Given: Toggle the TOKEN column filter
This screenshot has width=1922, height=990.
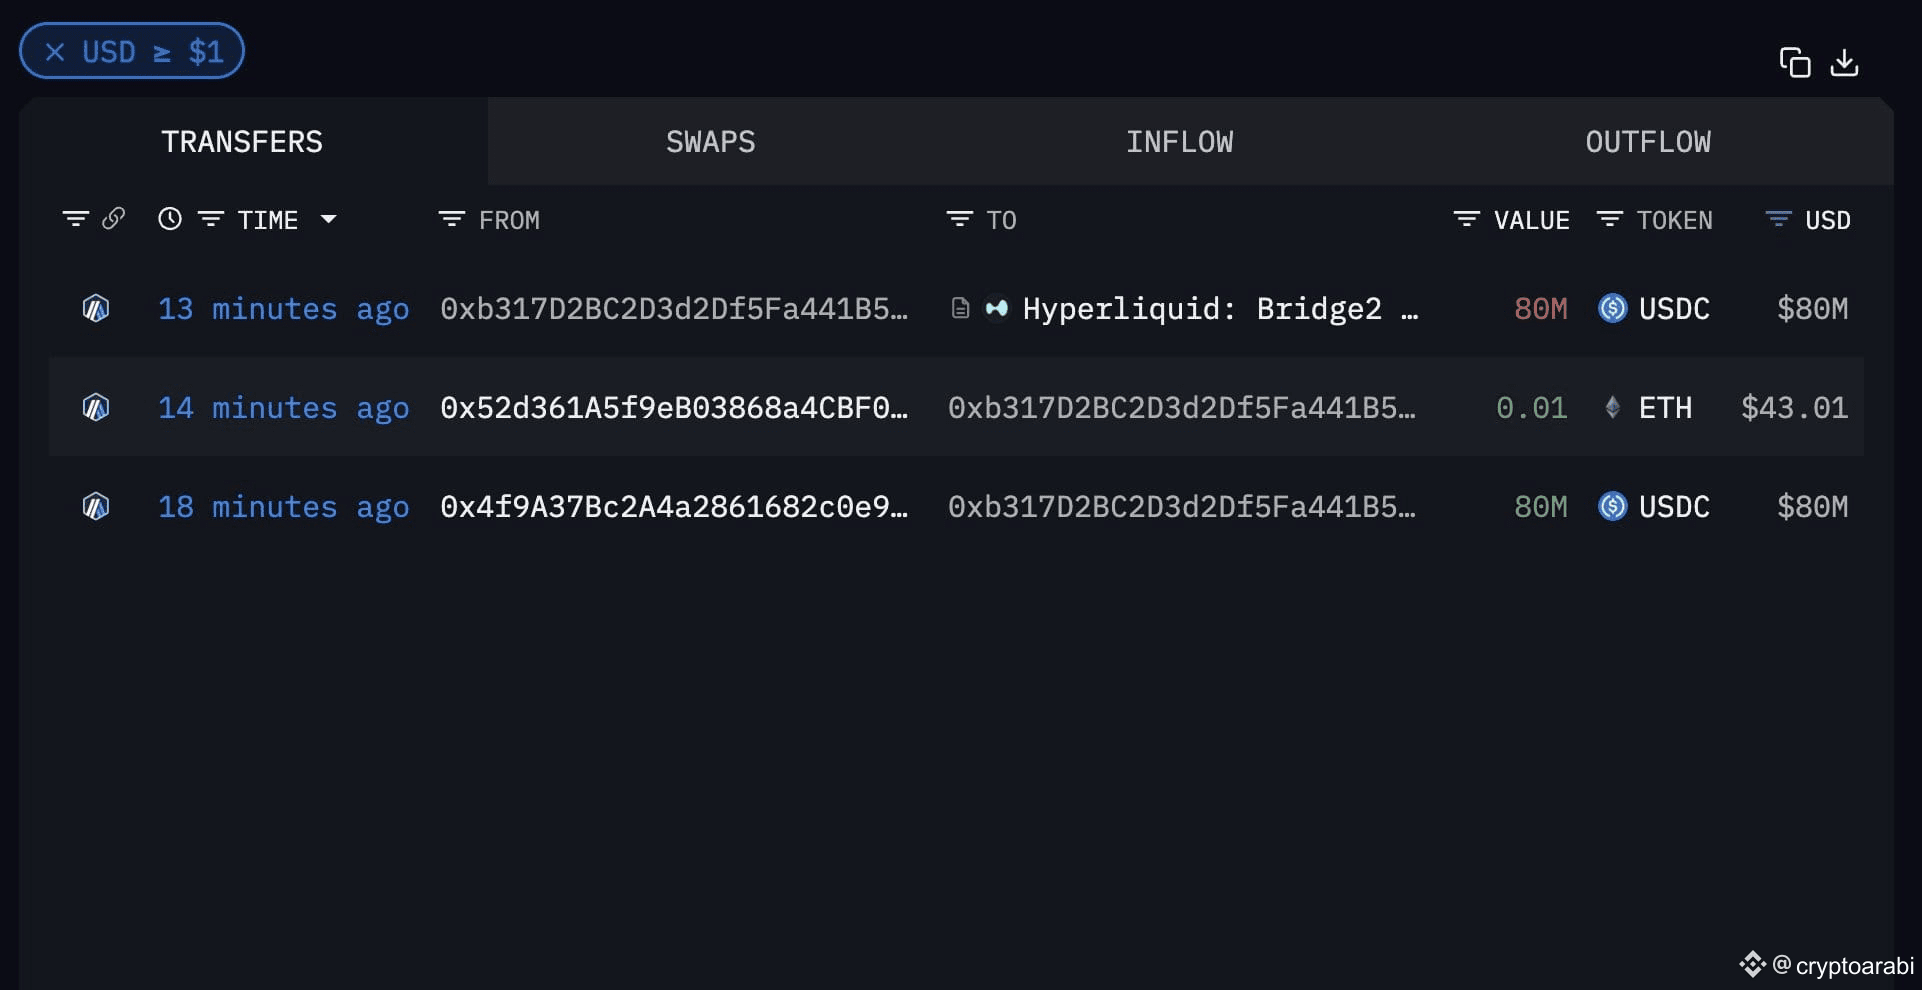Looking at the screenshot, I should [x=1610, y=219].
